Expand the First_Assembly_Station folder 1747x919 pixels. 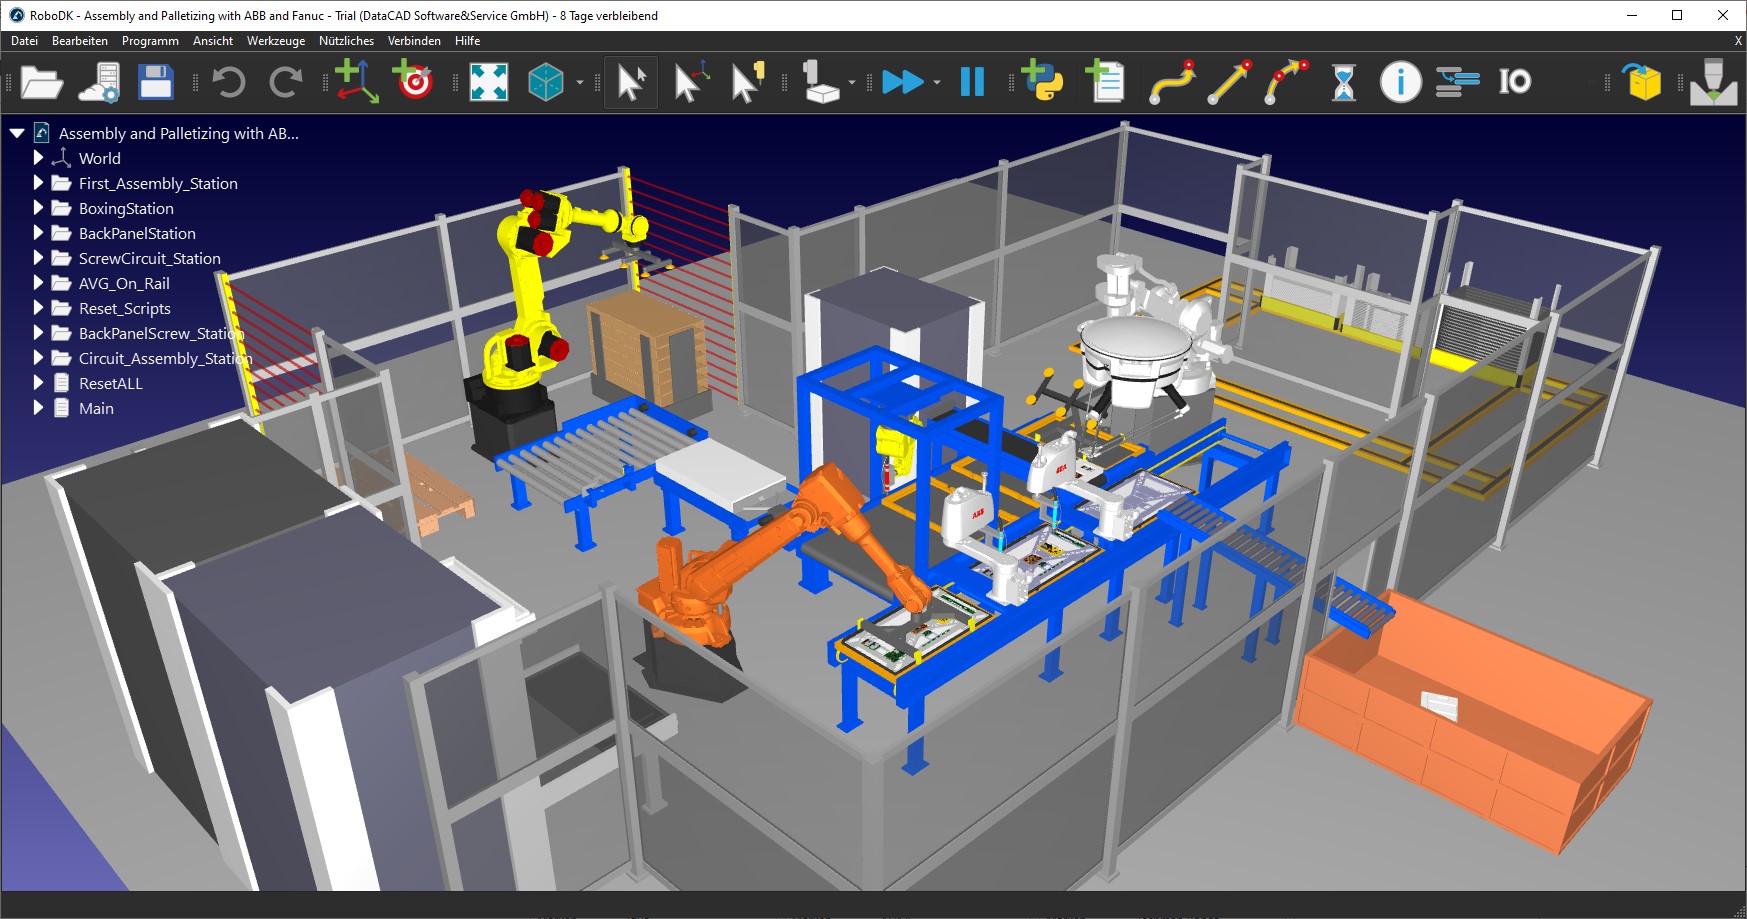[x=38, y=183]
